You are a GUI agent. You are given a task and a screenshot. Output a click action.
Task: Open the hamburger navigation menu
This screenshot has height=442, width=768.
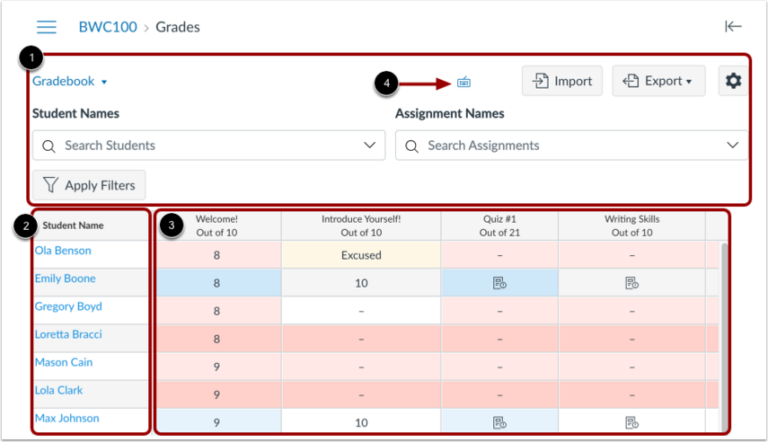click(x=46, y=27)
